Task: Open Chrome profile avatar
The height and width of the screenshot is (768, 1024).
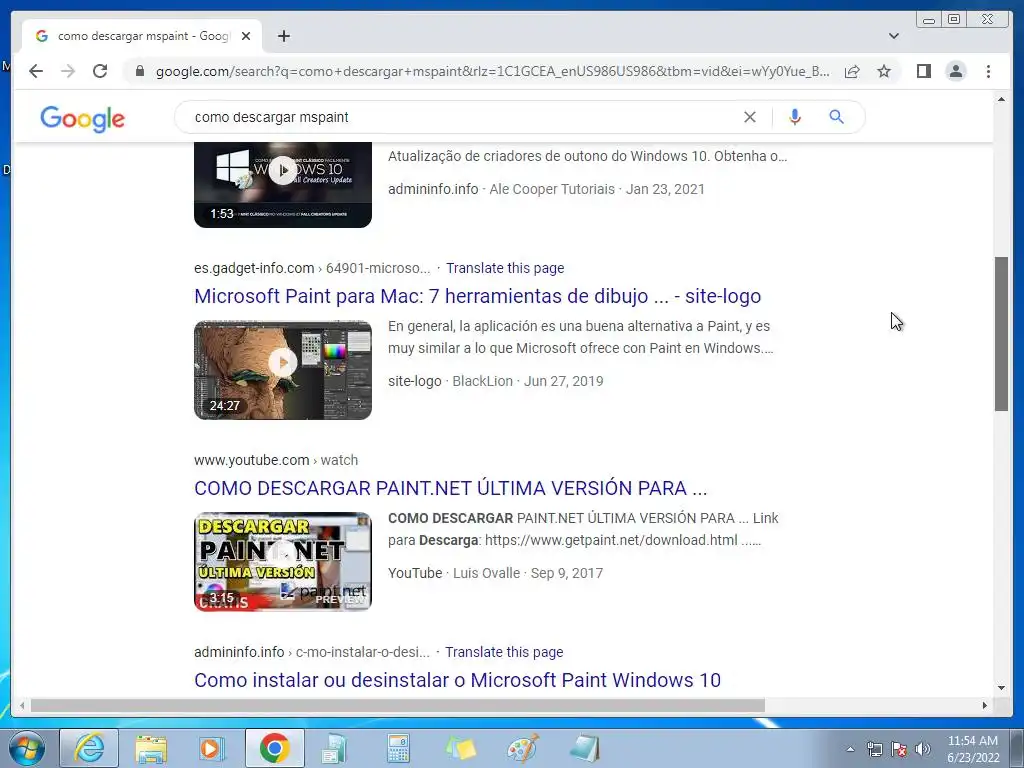Action: tap(955, 71)
